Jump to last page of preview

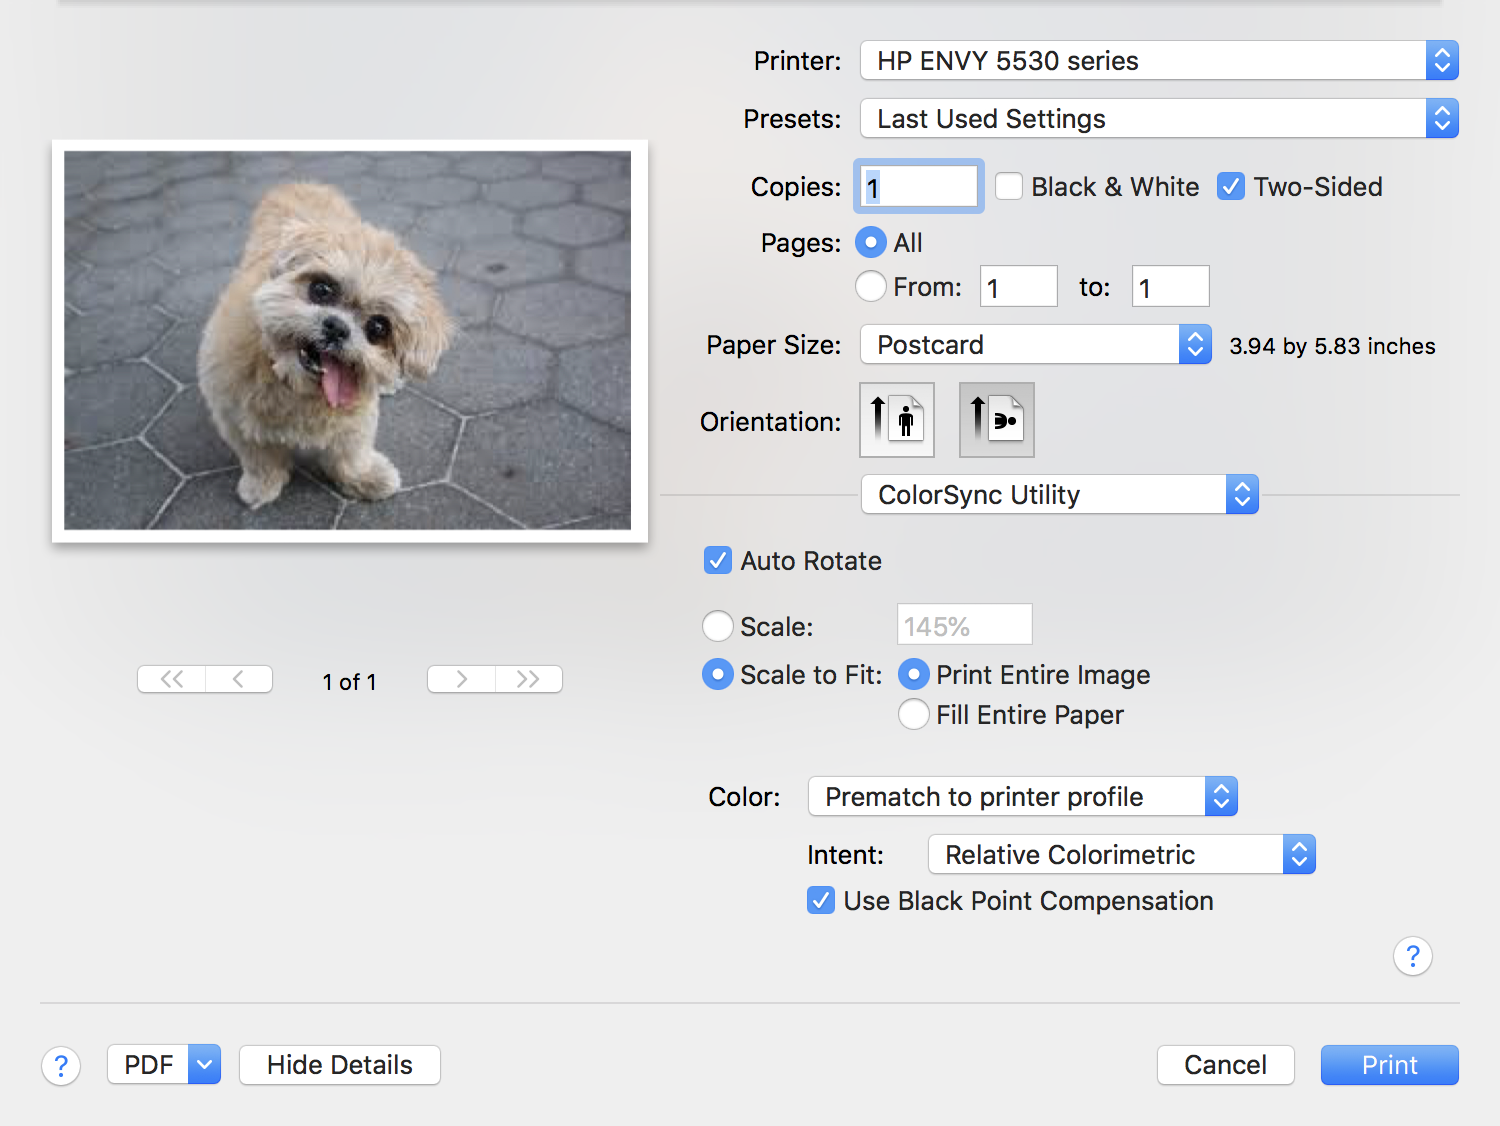[528, 680]
